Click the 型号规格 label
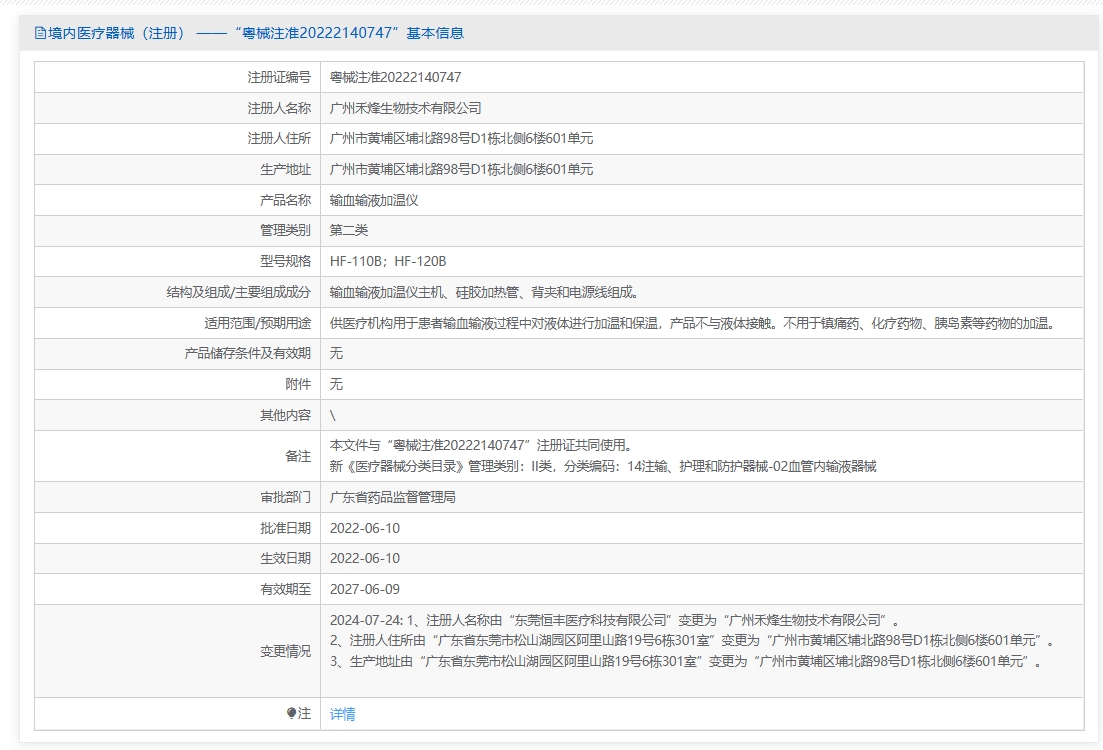 286,262
